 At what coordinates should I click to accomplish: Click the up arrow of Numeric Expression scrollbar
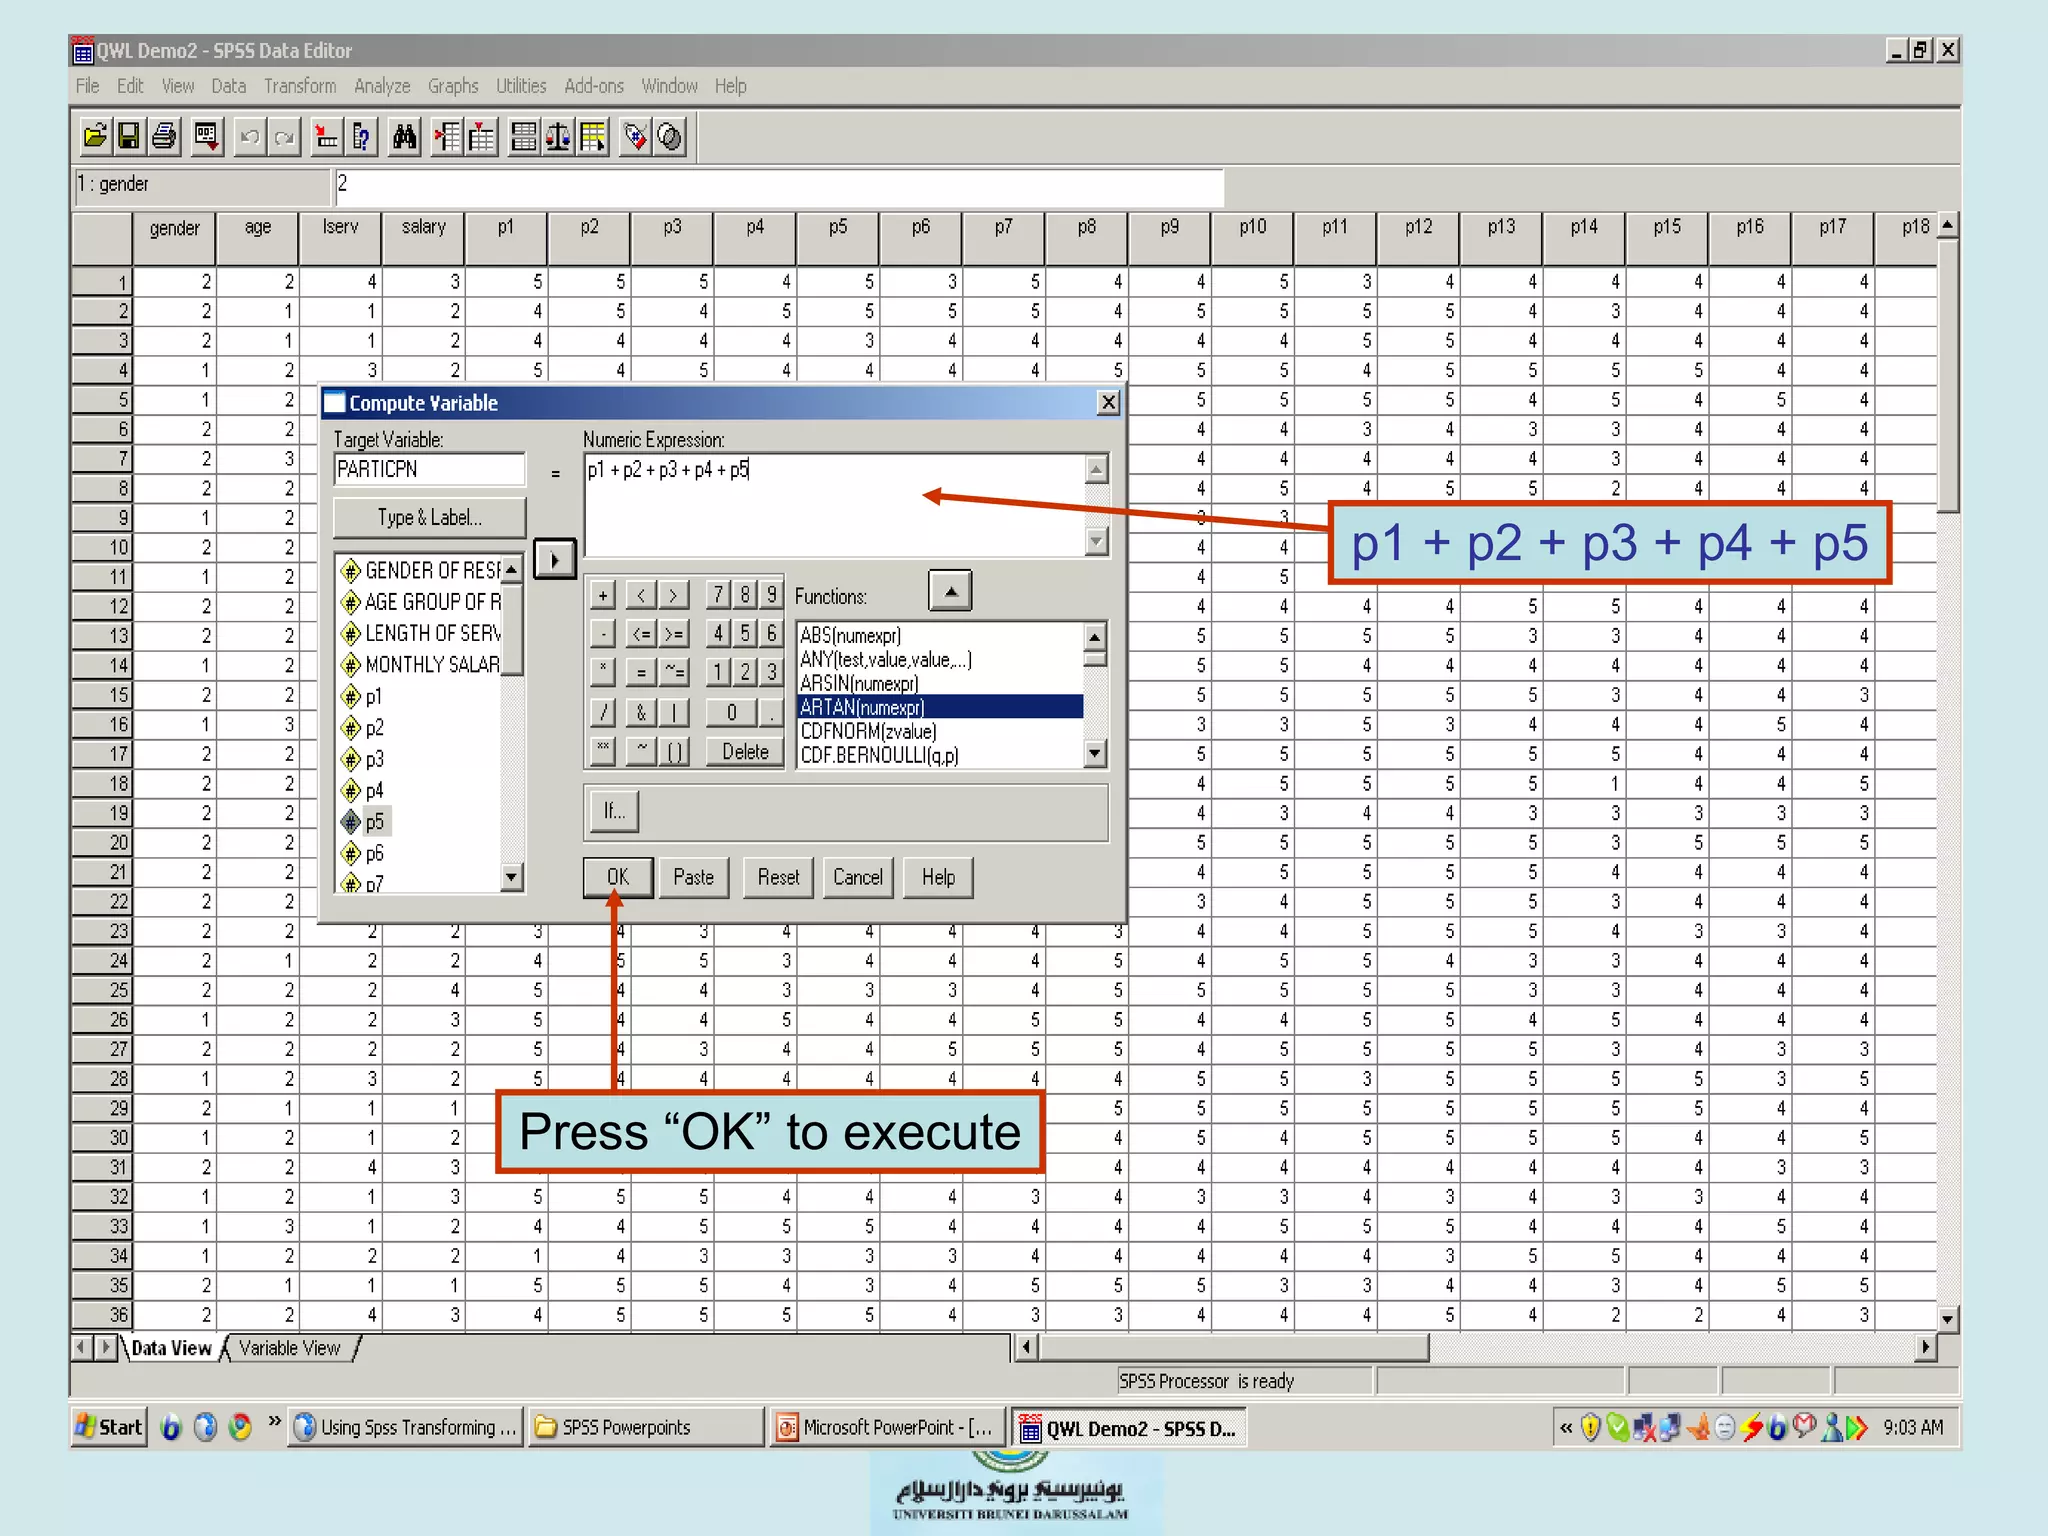point(1097,468)
